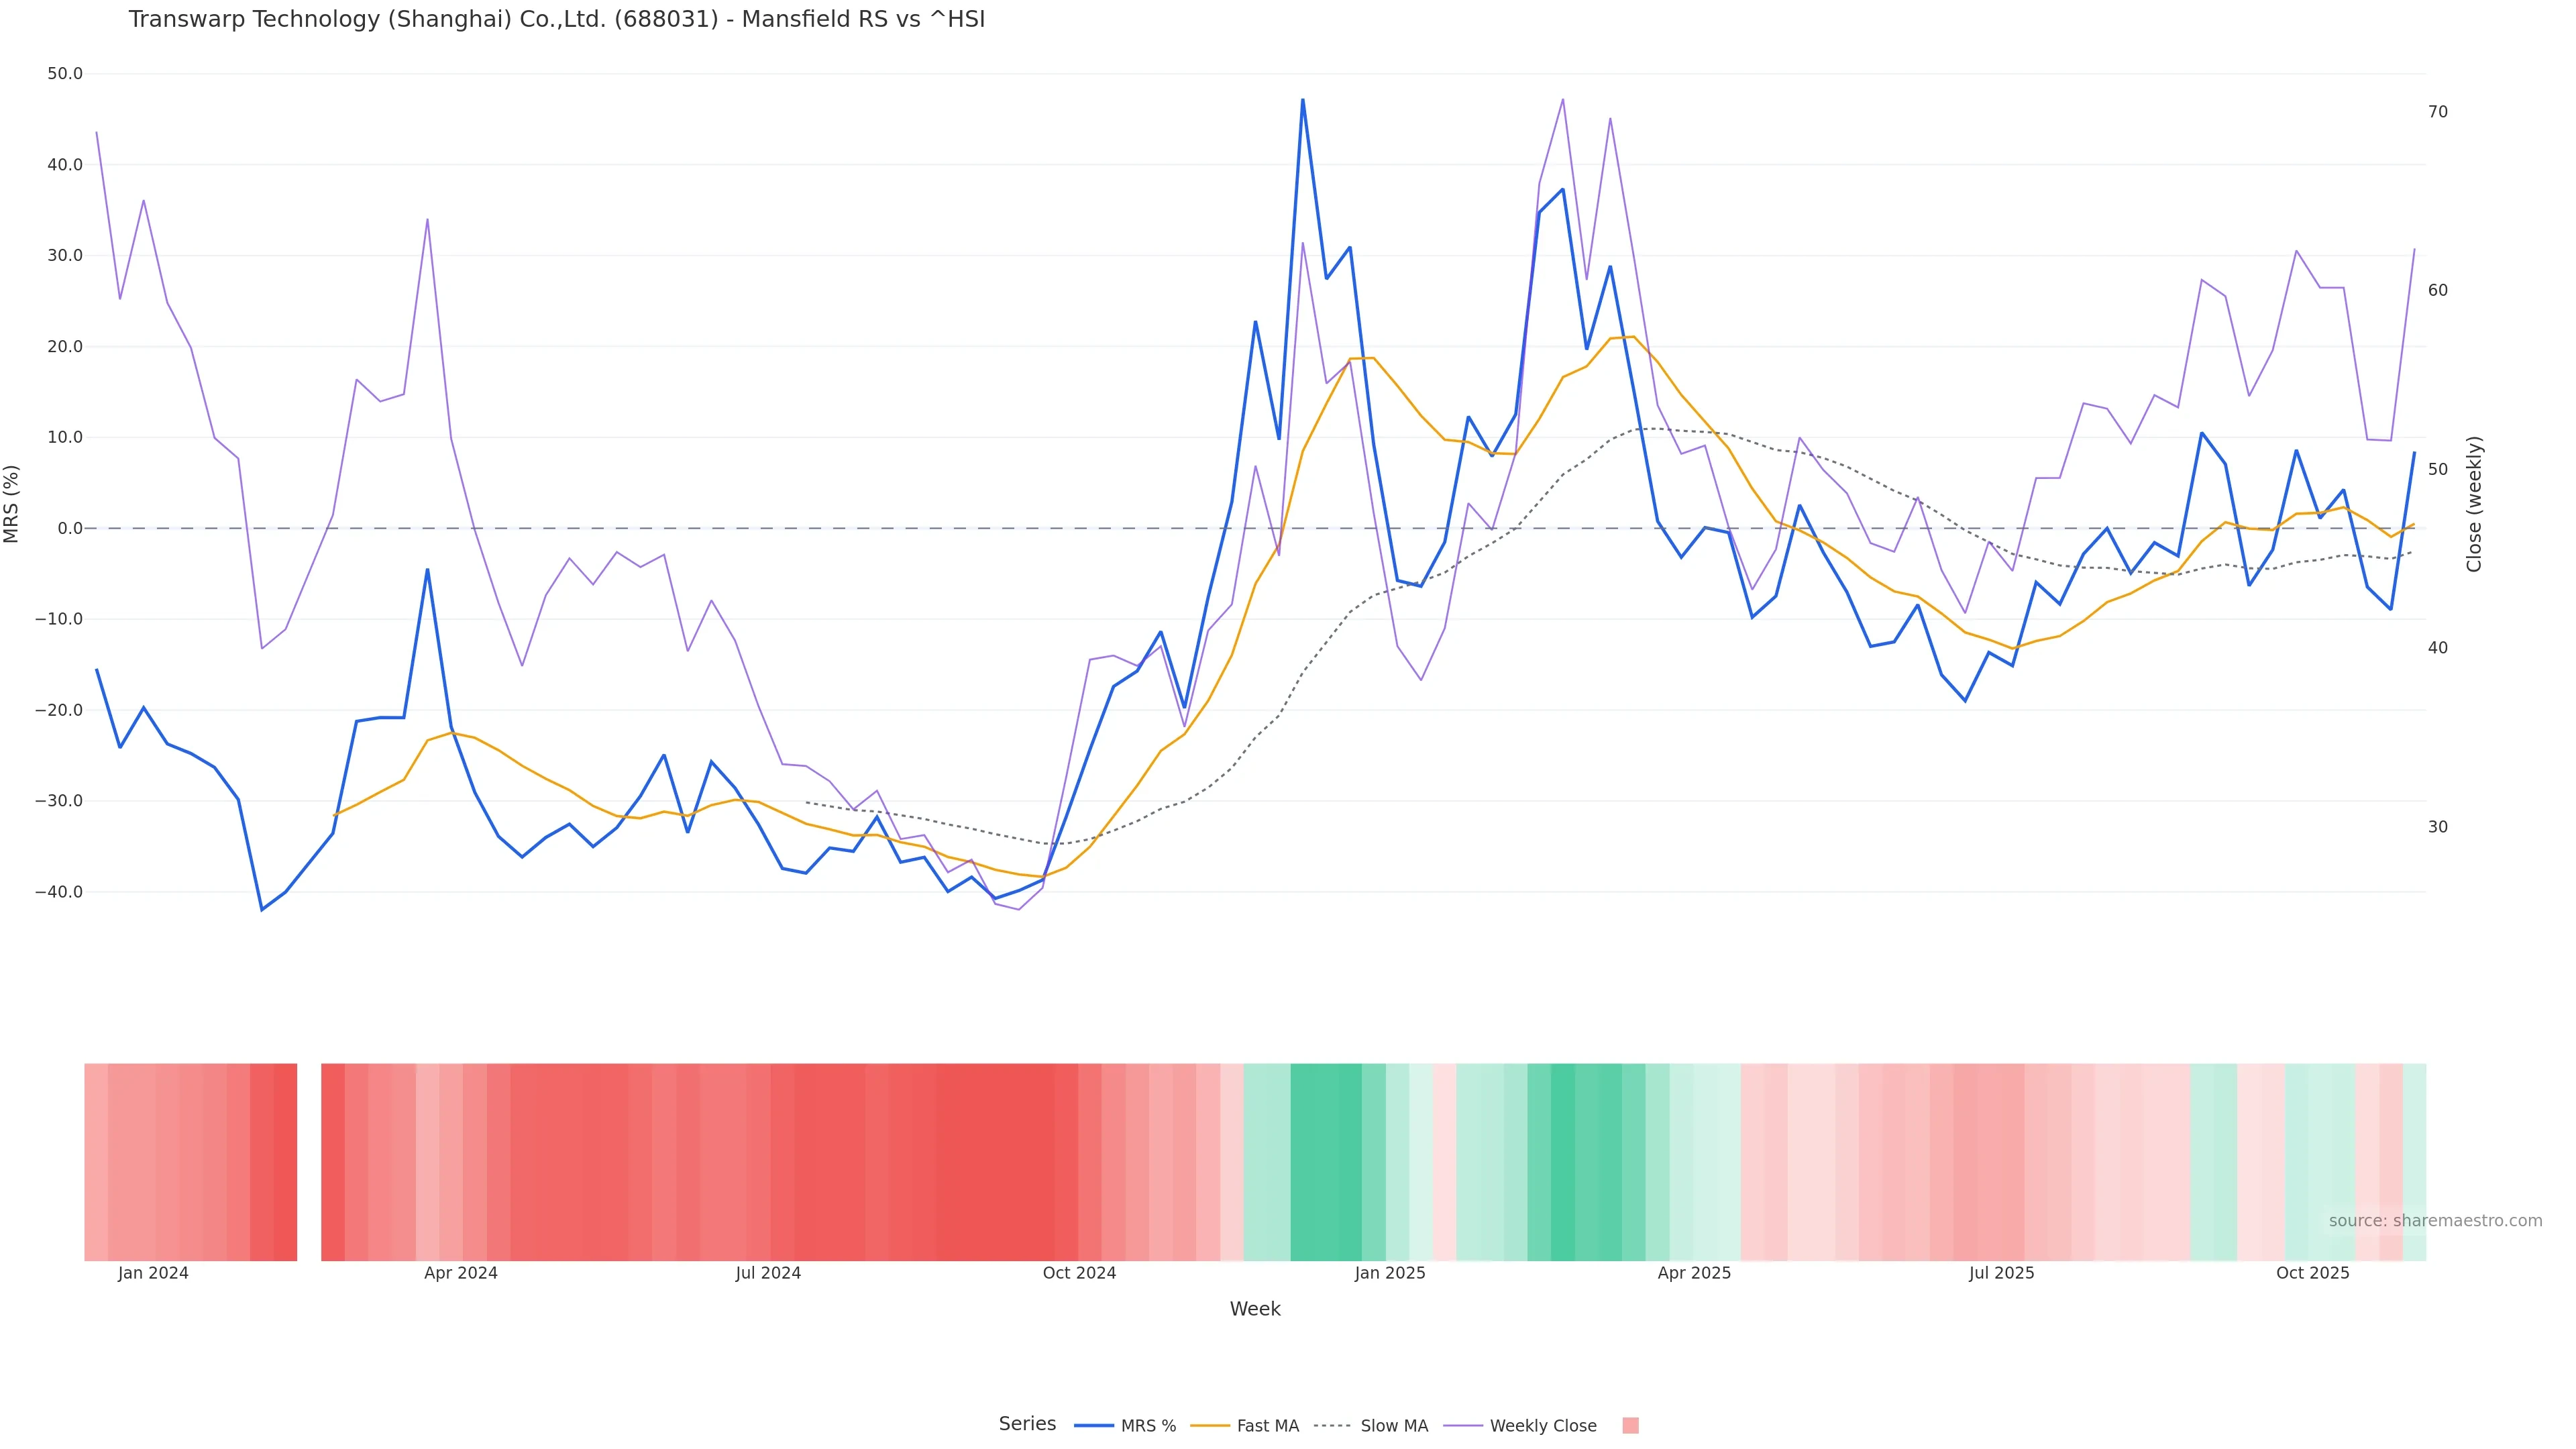Click the 50.0 tick on MRS axis
Viewport: 2576px width, 1449px height.
coord(64,74)
